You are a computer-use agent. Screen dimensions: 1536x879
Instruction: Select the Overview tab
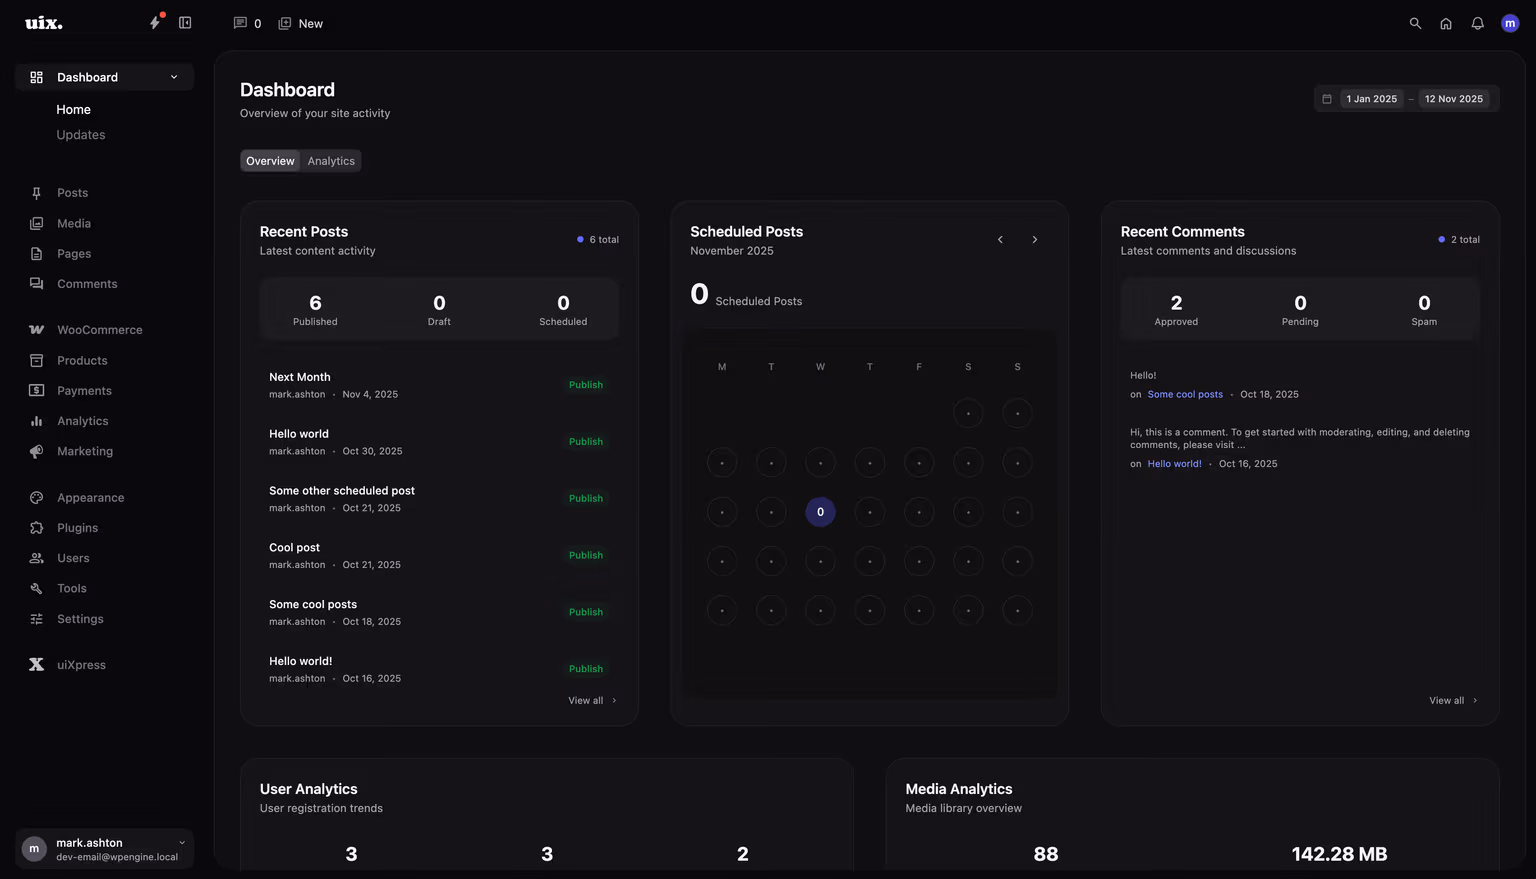269,160
